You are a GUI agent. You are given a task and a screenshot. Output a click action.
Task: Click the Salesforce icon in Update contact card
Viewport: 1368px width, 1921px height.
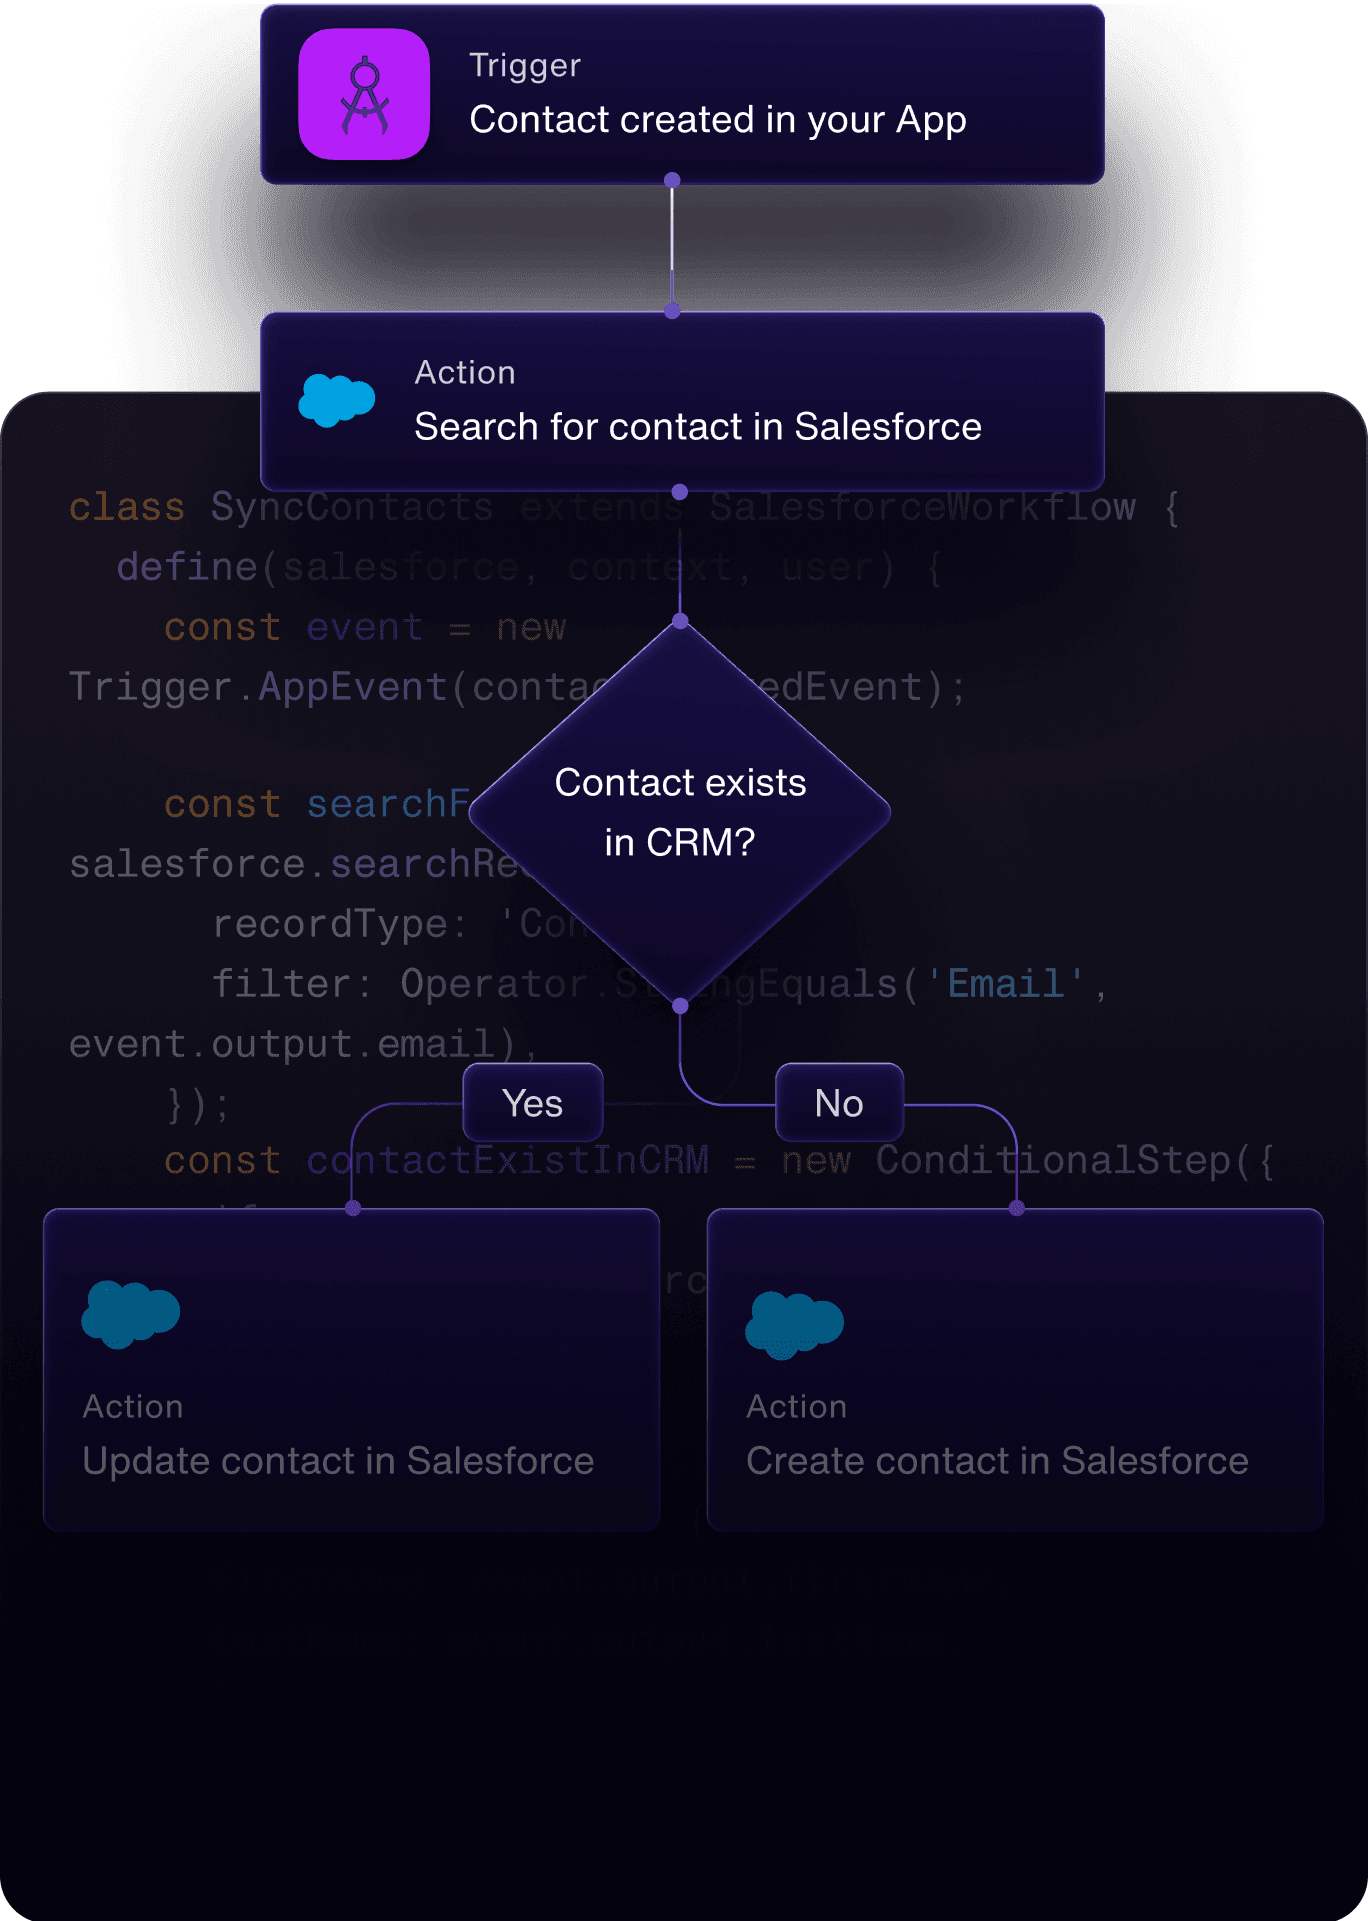pos(131,1314)
